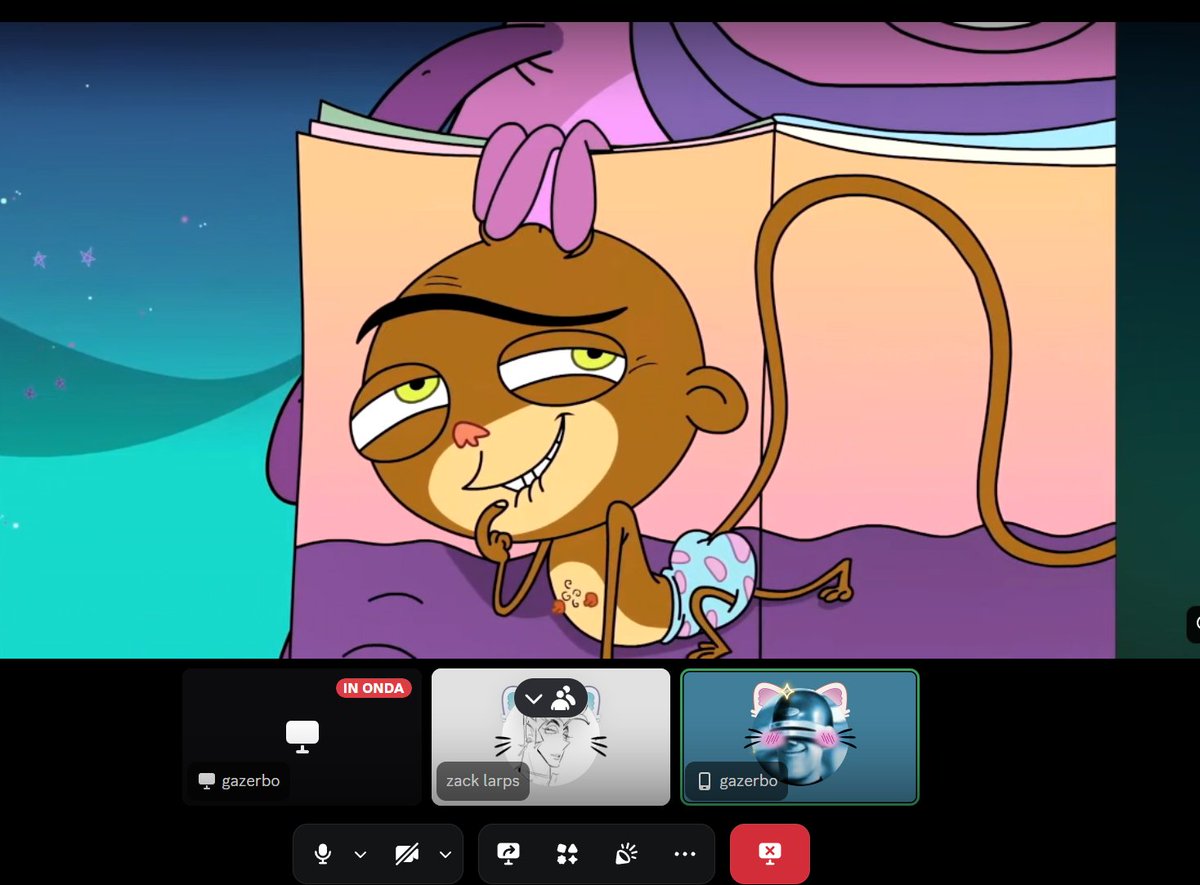Click the IN ONDA live badge
The height and width of the screenshot is (885, 1200).
point(374,688)
